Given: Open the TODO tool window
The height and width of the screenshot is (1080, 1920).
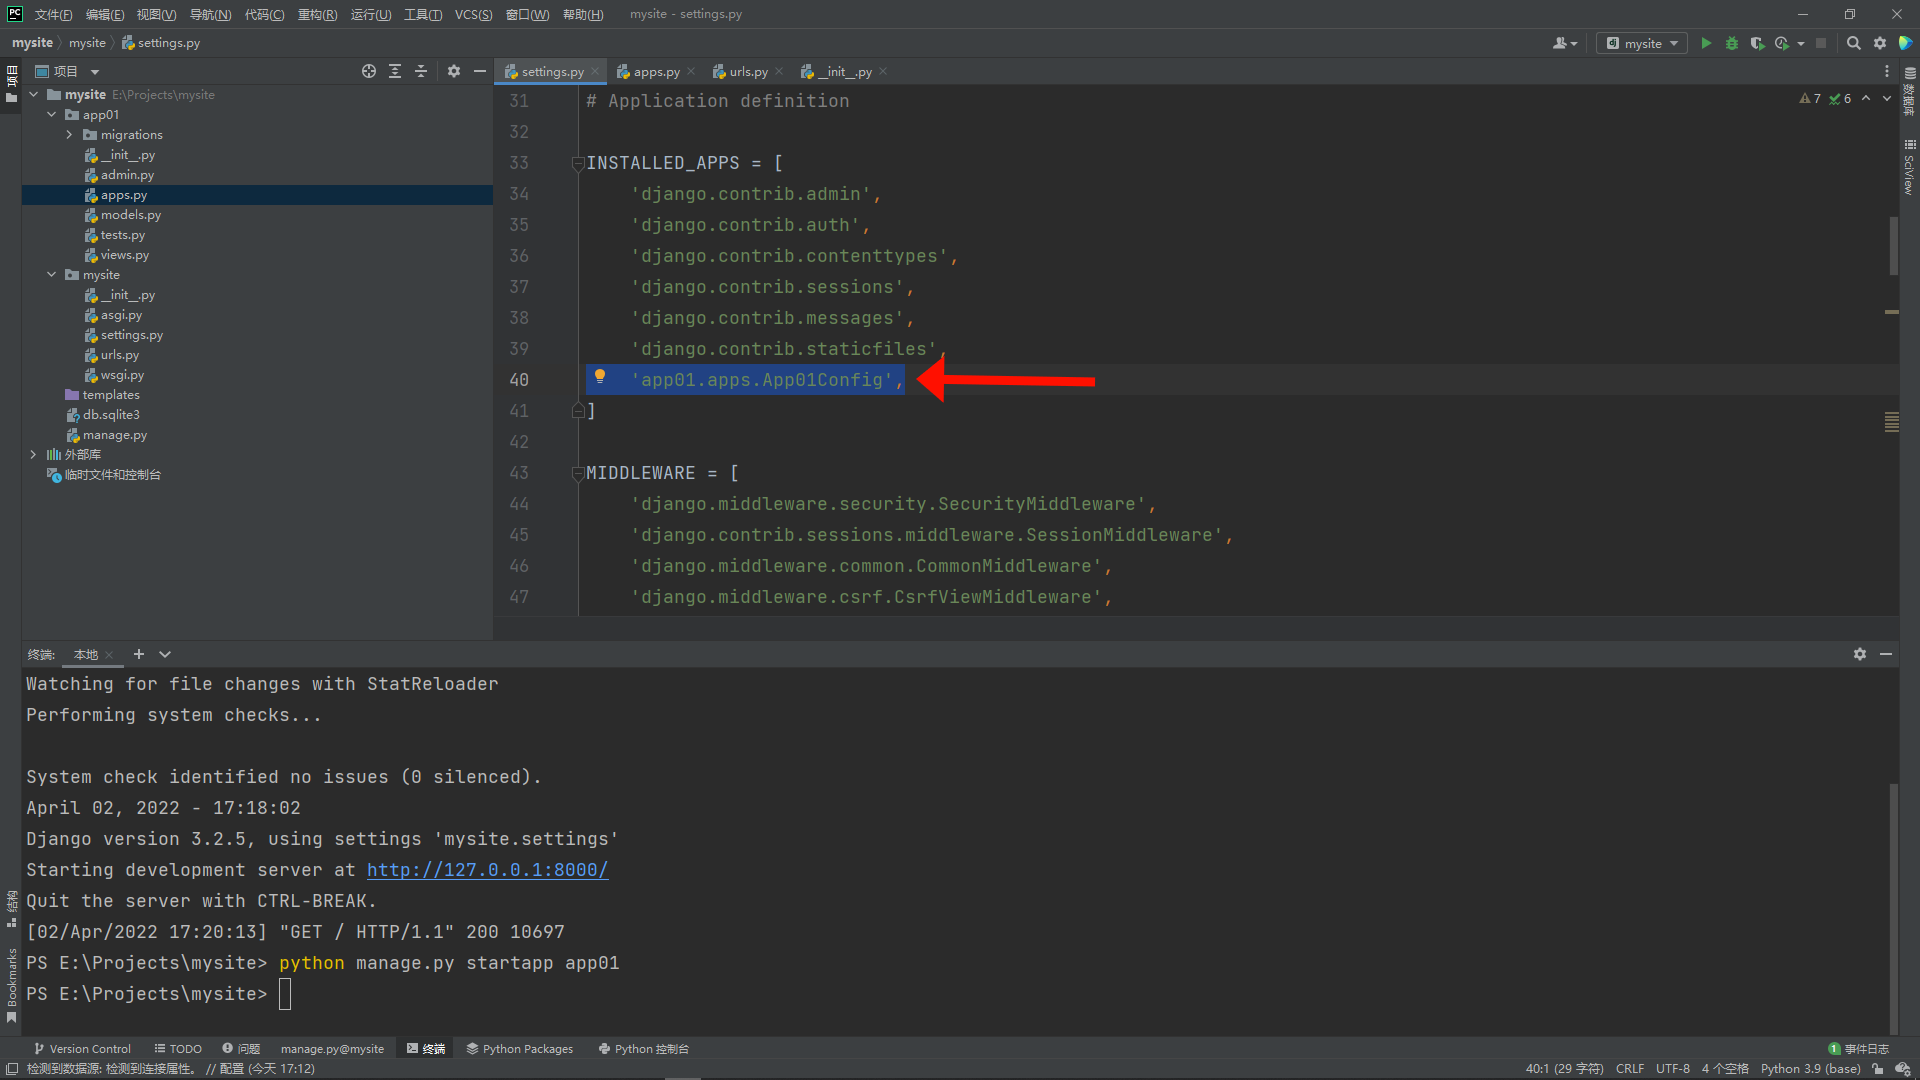Looking at the screenshot, I should (x=178, y=1049).
